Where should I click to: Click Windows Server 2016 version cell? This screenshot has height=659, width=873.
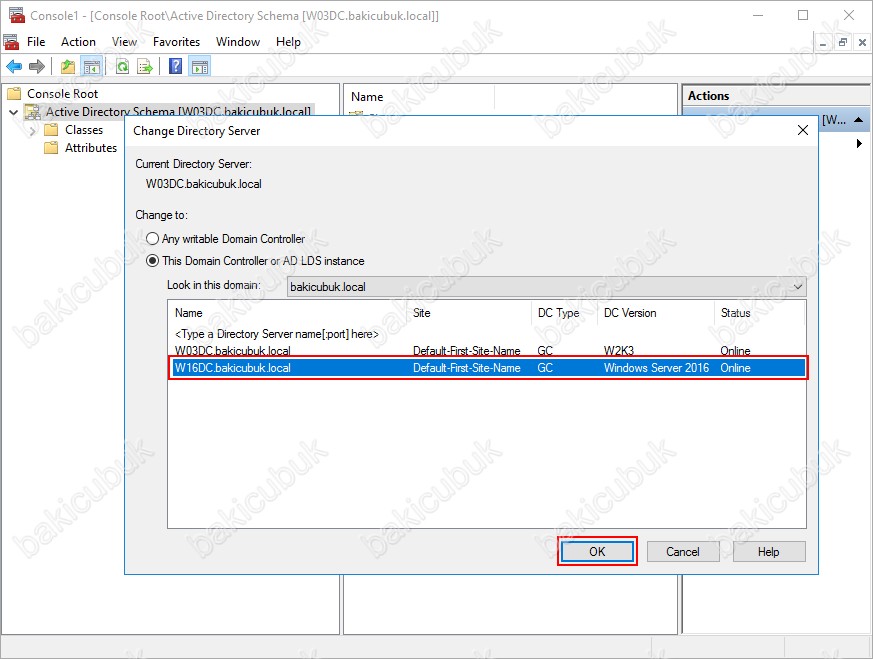pyautogui.click(x=656, y=368)
